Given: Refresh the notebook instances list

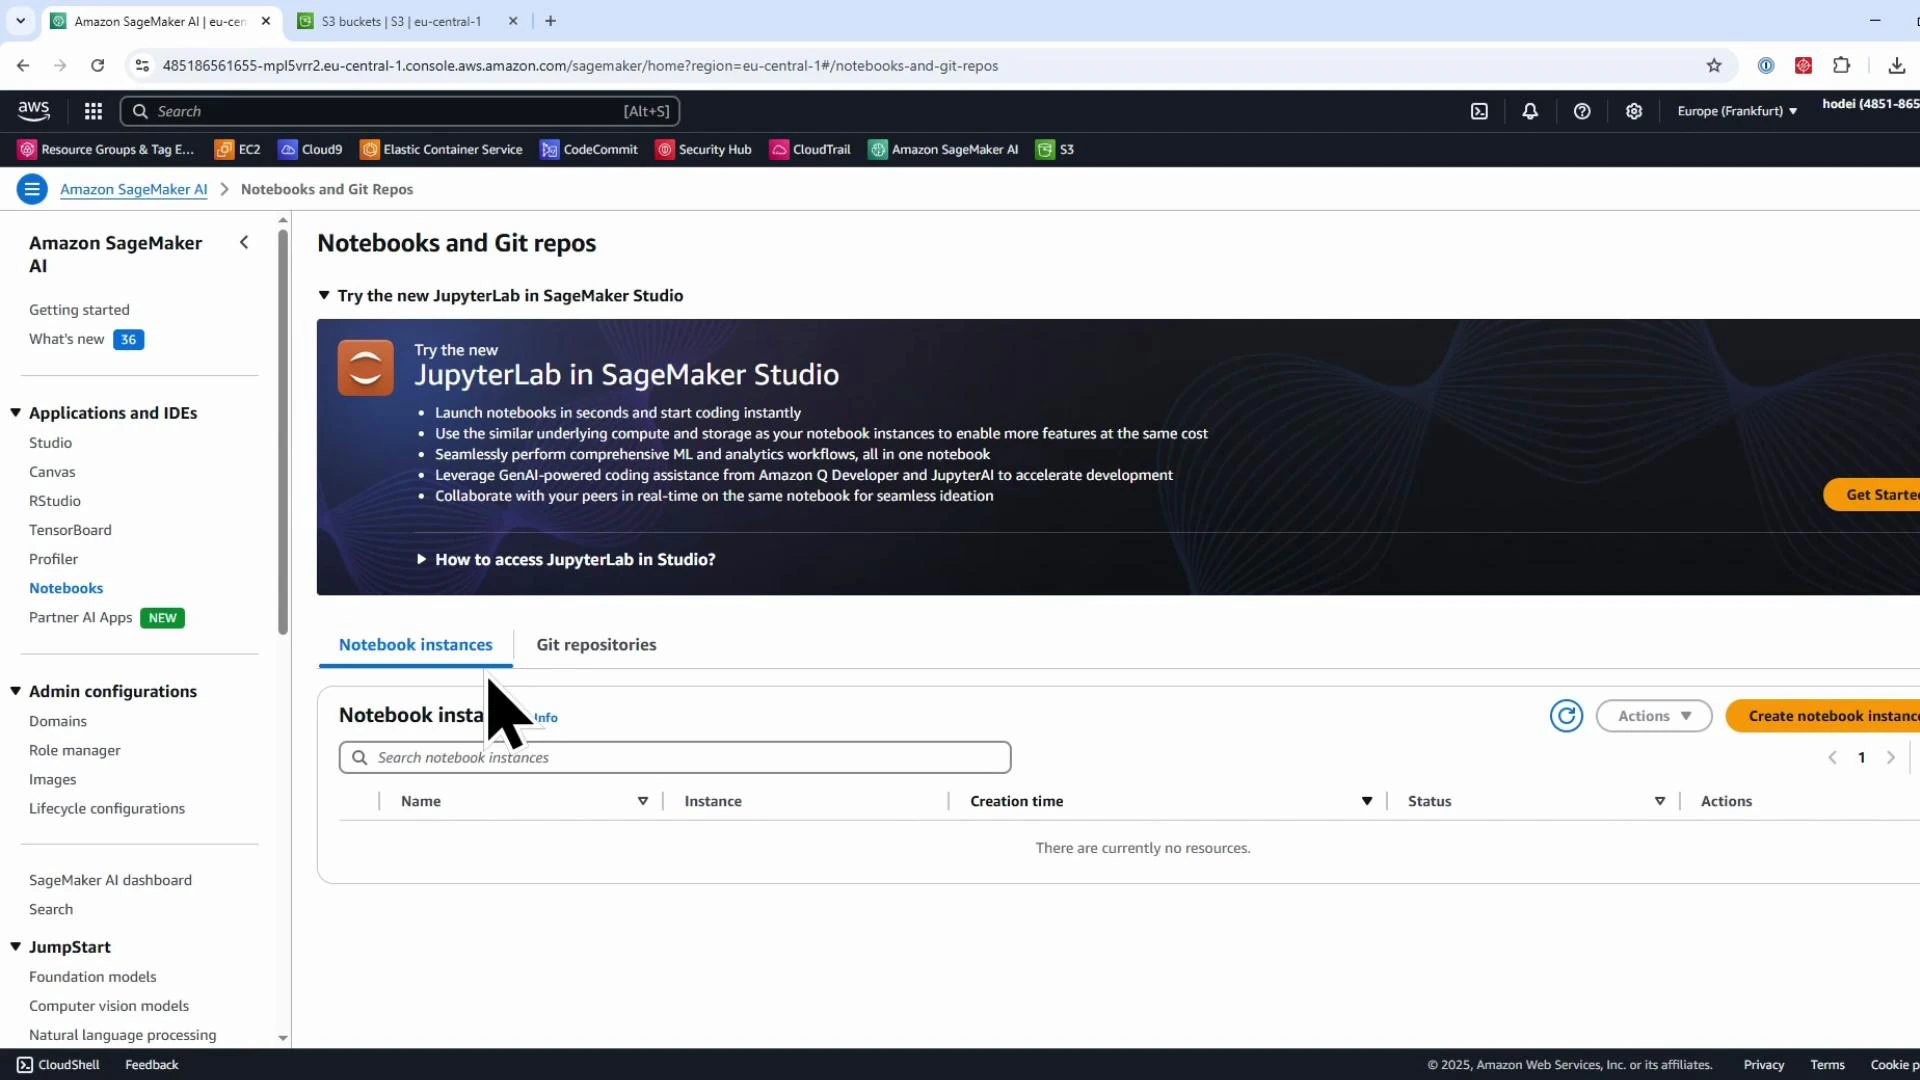Looking at the screenshot, I should pos(1566,716).
